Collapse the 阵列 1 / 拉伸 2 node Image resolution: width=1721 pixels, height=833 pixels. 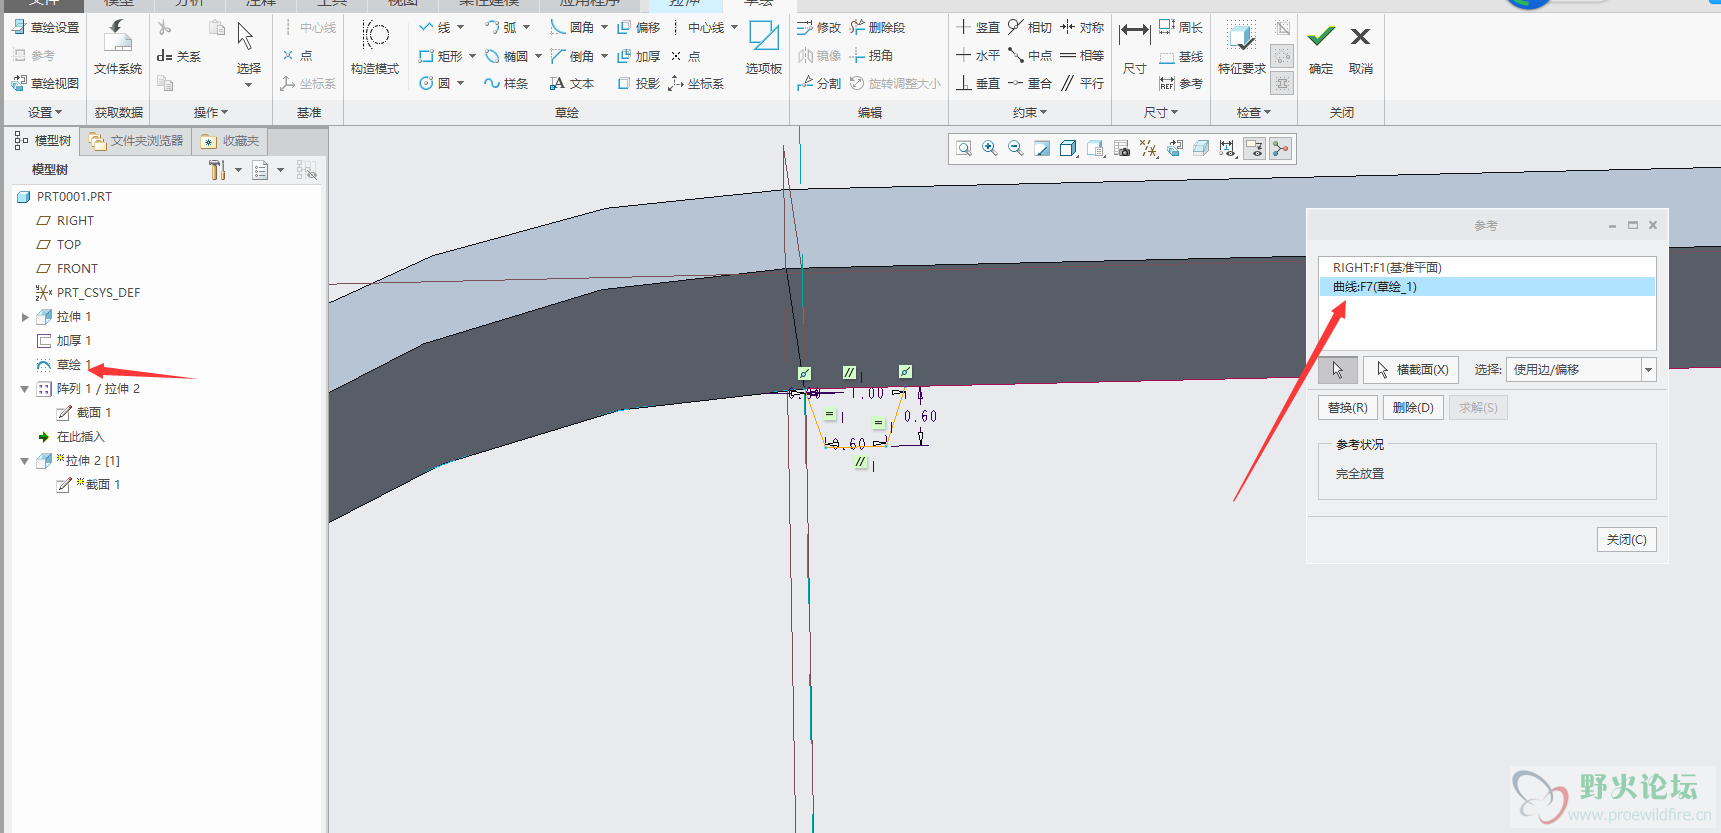pos(25,389)
